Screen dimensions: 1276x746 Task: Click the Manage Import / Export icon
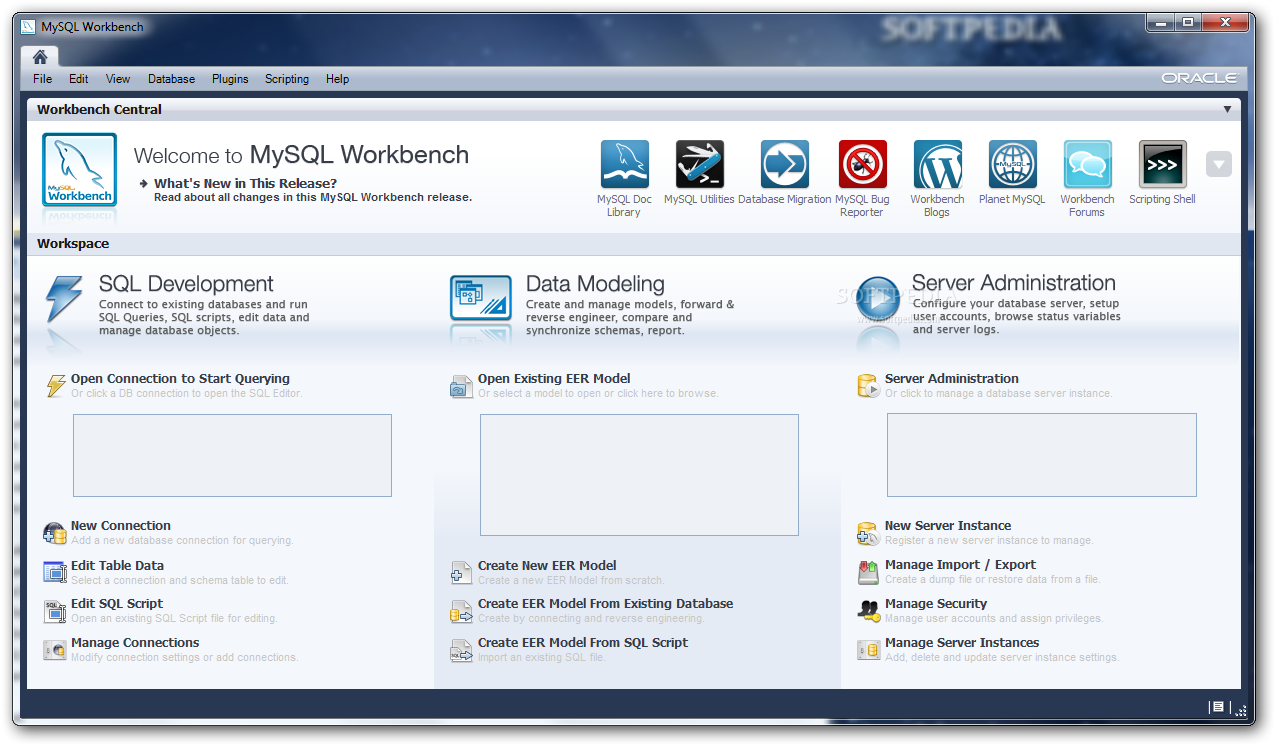868,572
